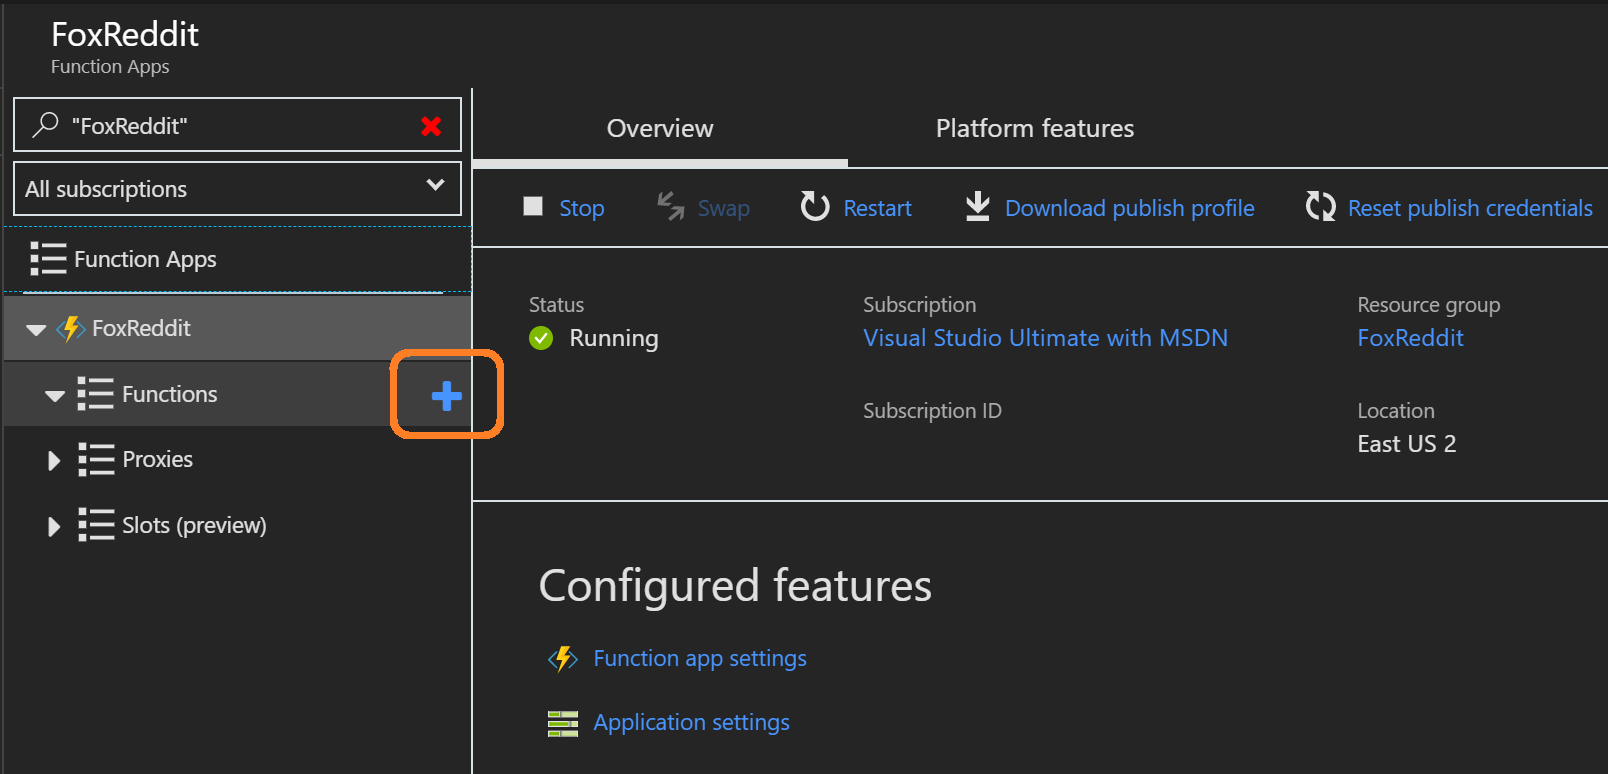Click Reset publish credentials link
This screenshot has height=774, width=1608.
coord(1470,208)
